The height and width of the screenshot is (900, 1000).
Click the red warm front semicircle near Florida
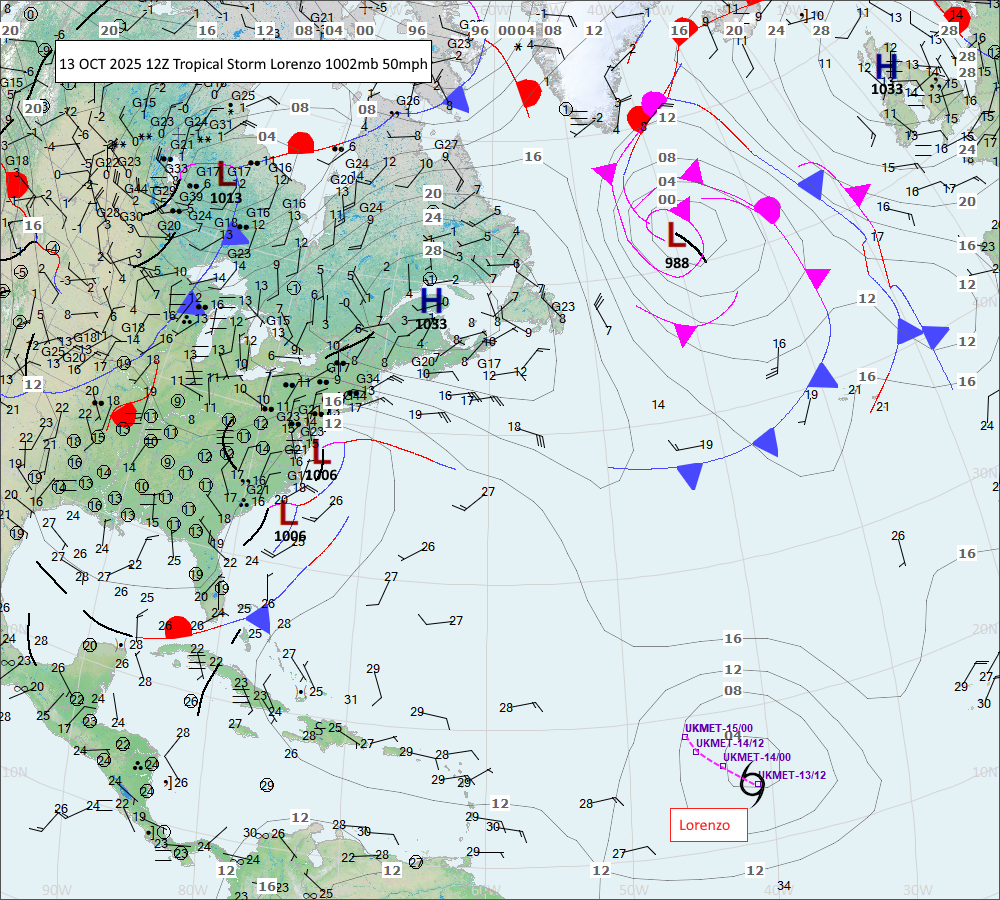pyautogui.click(x=177, y=627)
